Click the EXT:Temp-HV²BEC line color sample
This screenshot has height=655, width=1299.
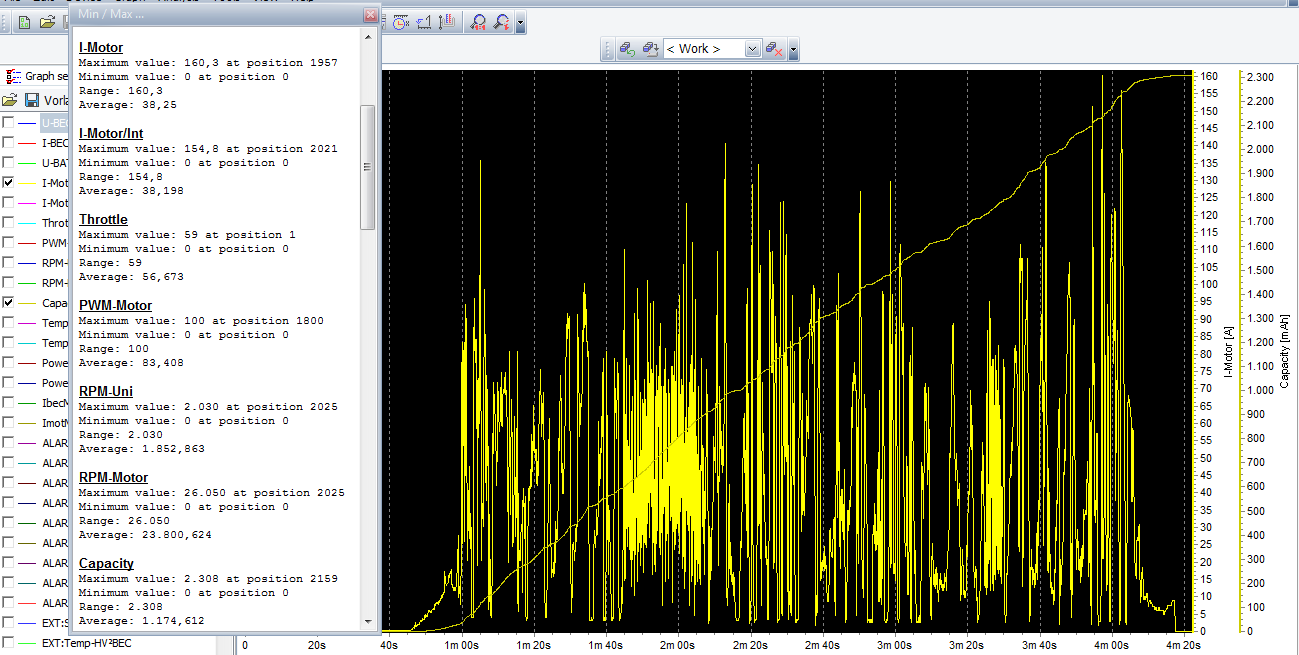point(27,643)
